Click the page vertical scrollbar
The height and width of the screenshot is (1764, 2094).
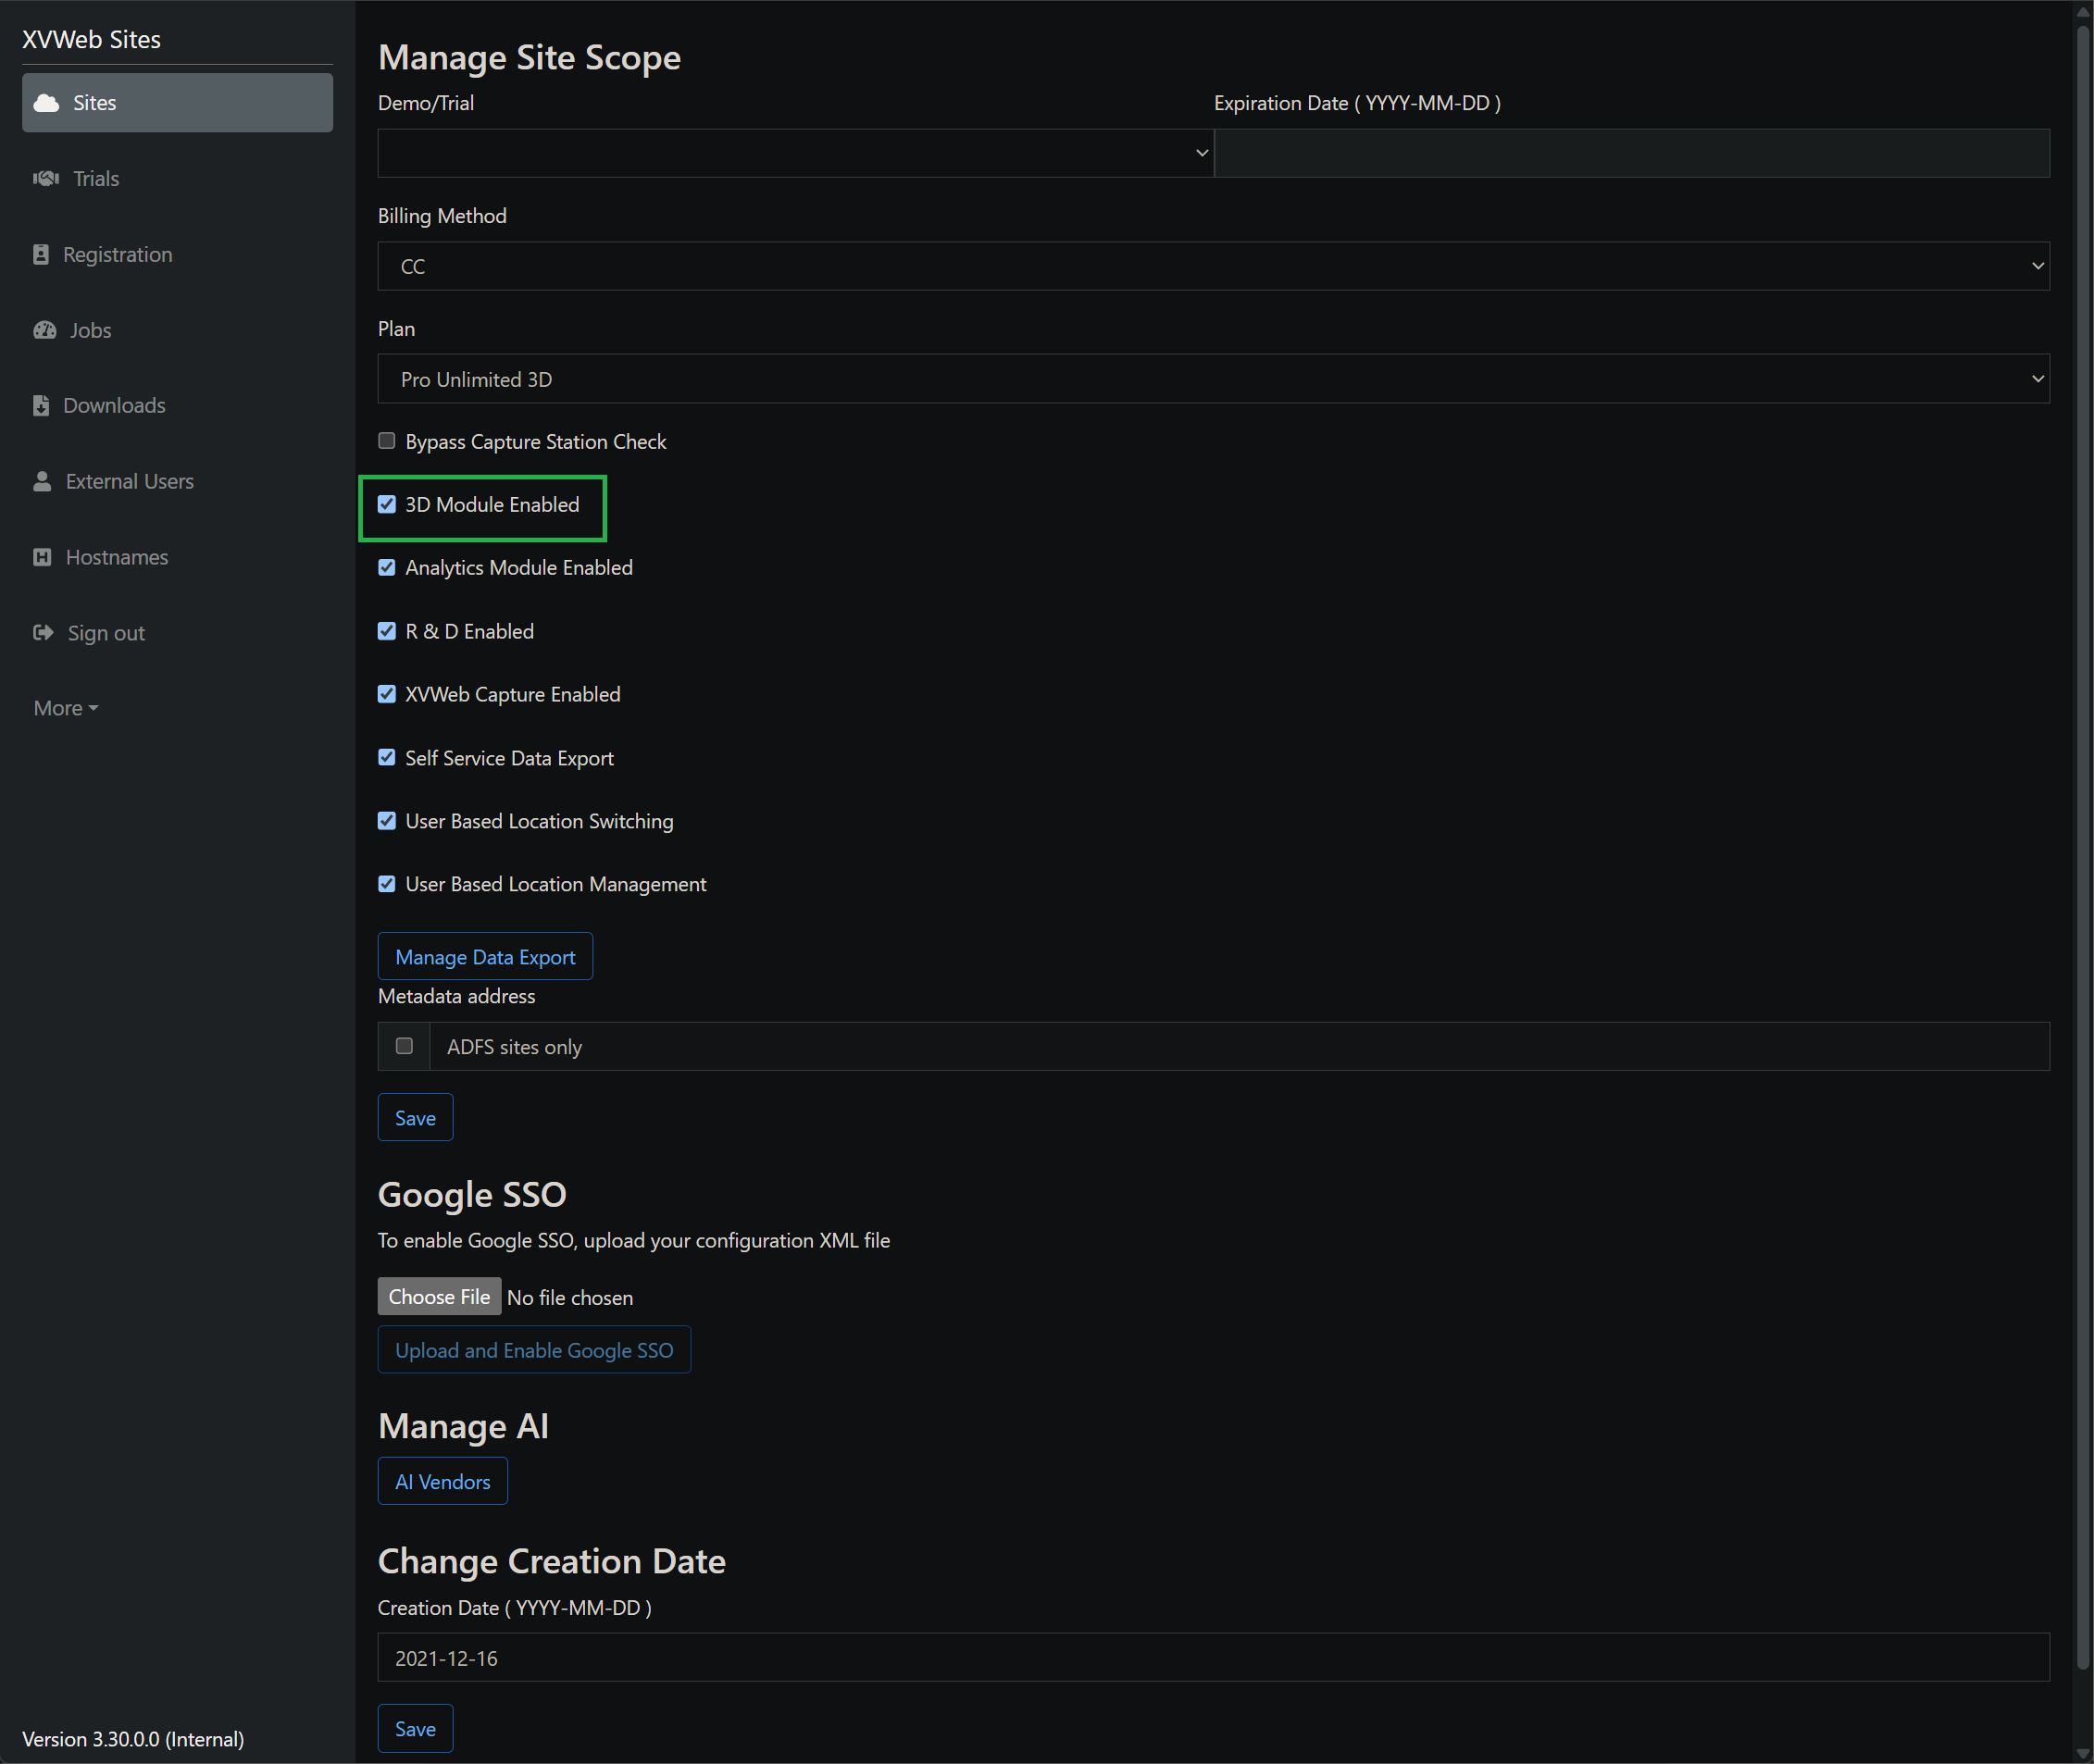click(x=2083, y=850)
